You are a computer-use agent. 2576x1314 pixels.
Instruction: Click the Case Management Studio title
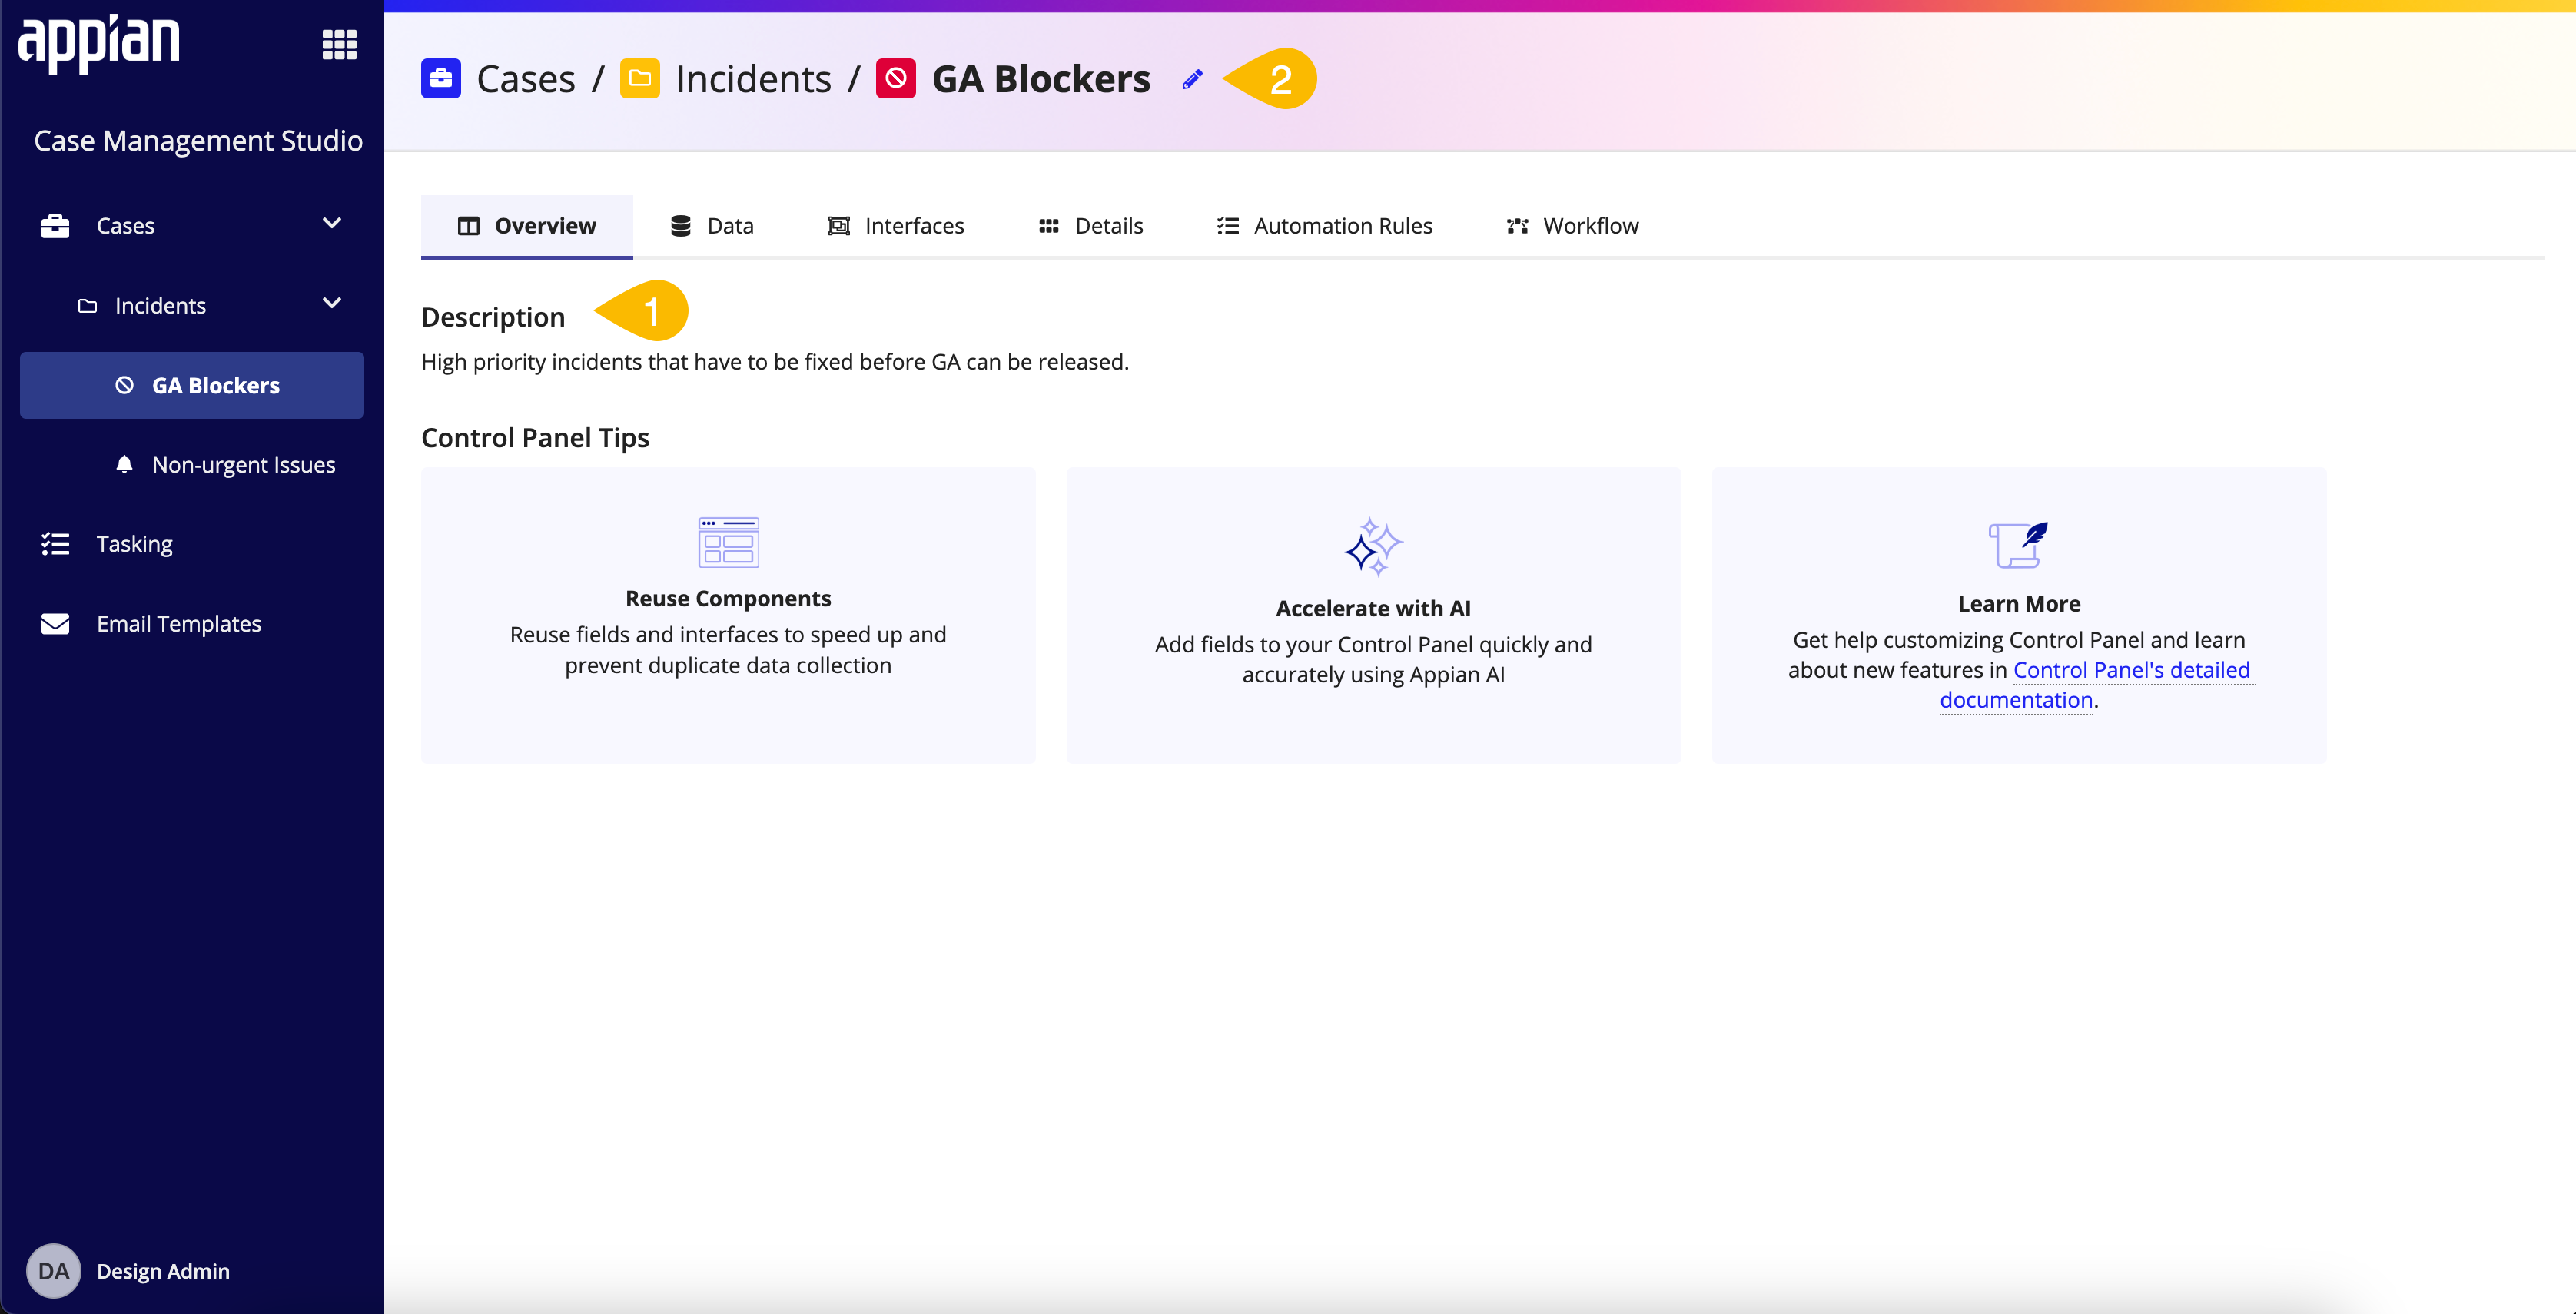[x=198, y=141]
